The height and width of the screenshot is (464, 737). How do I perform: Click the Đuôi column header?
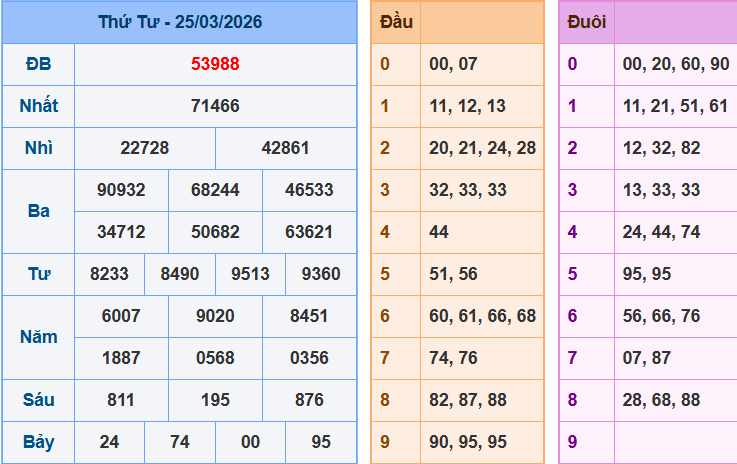tap(586, 22)
